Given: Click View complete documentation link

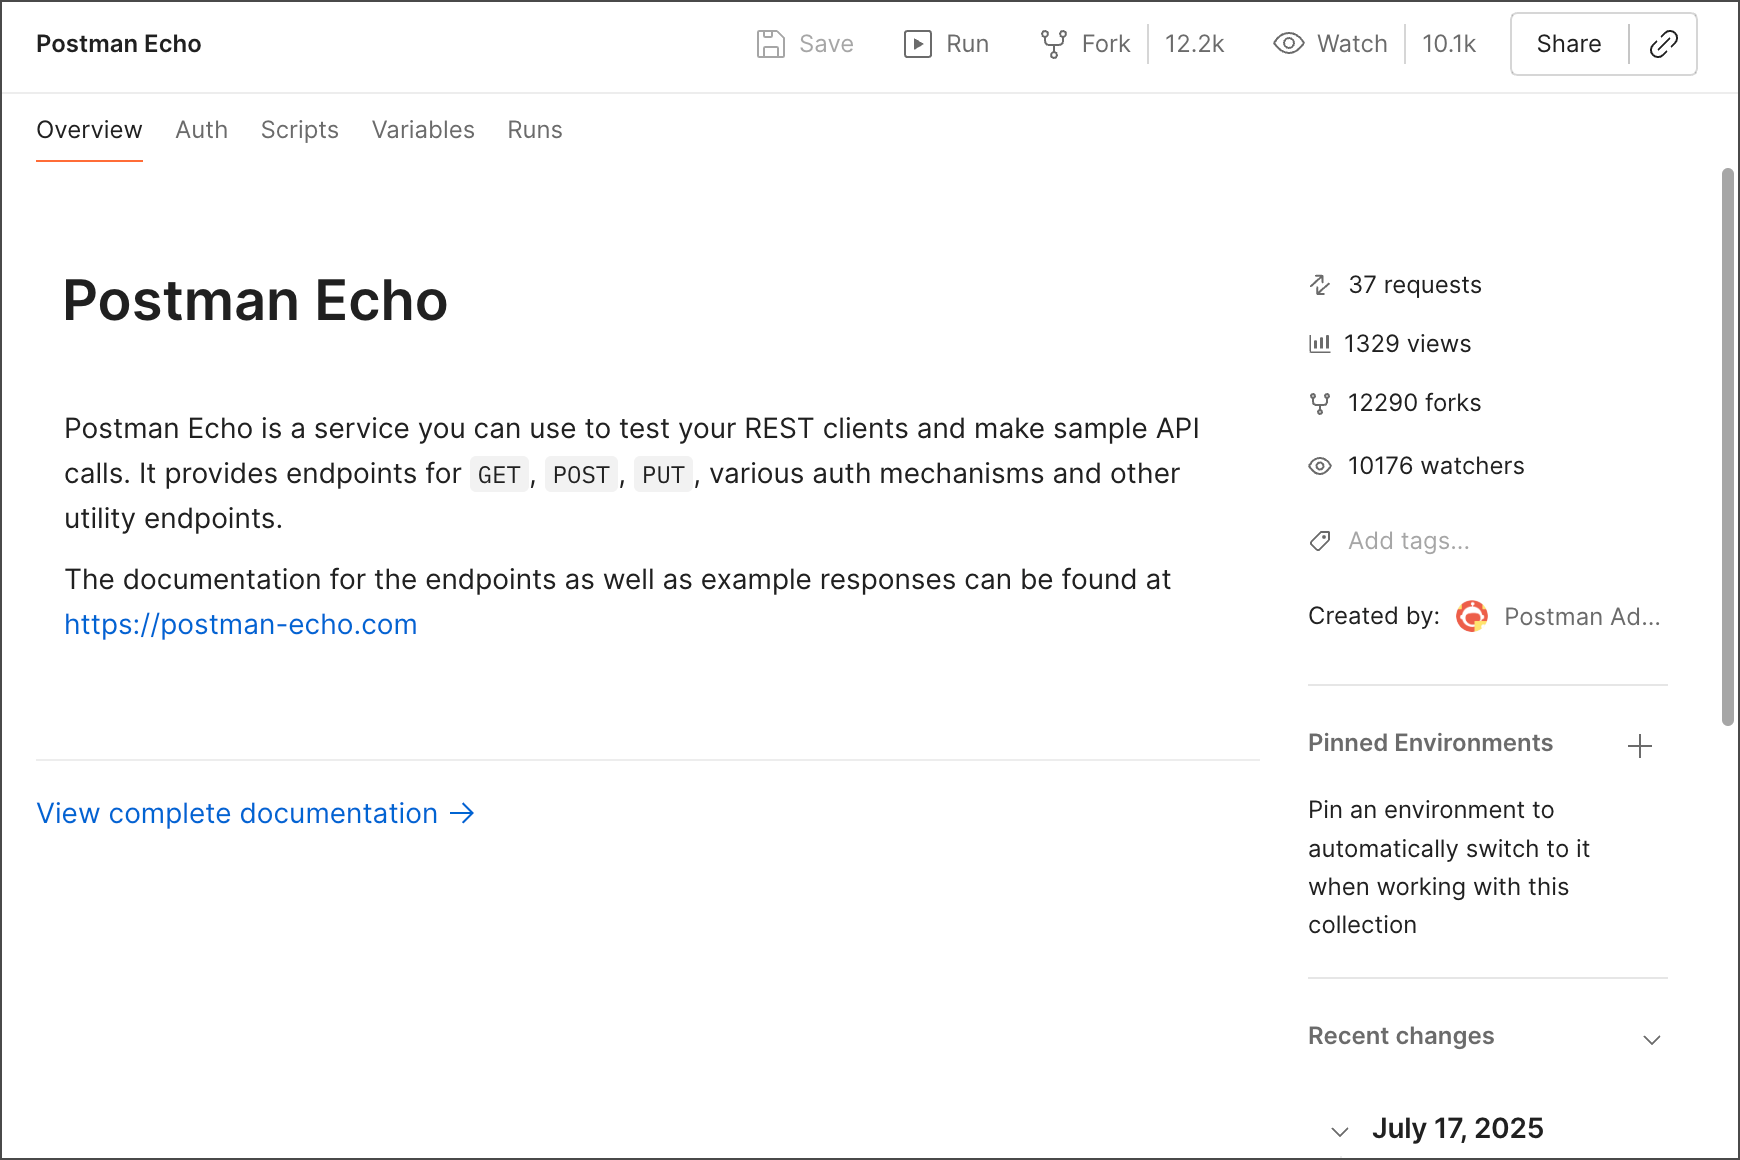Looking at the screenshot, I should [x=255, y=813].
